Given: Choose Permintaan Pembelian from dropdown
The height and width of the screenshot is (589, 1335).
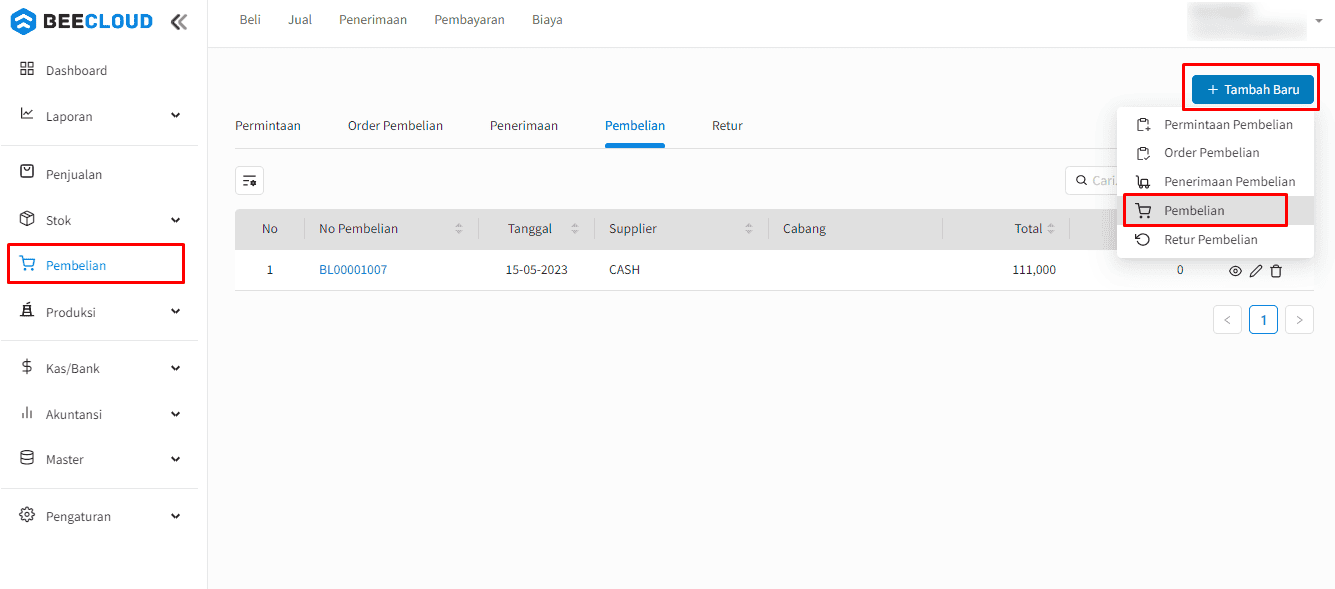Looking at the screenshot, I should pos(1215,125).
